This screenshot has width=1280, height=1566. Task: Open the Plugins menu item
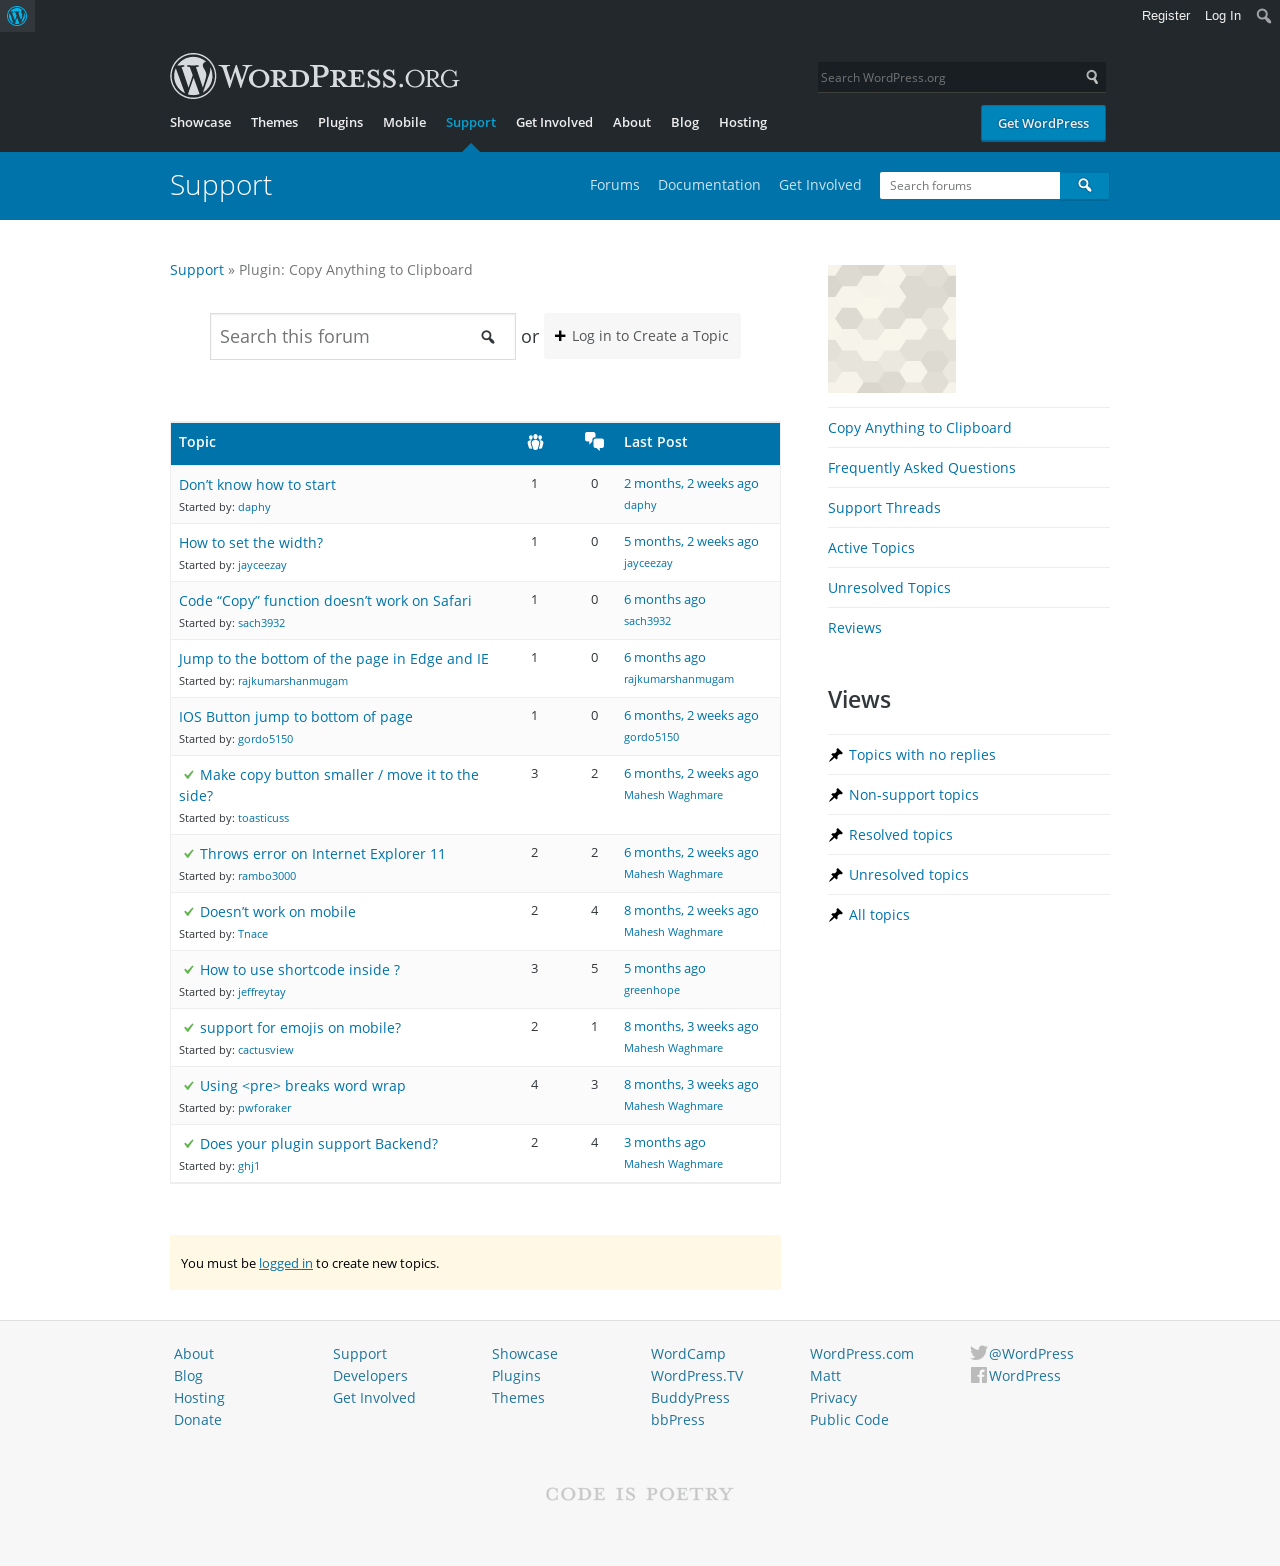point(340,122)
